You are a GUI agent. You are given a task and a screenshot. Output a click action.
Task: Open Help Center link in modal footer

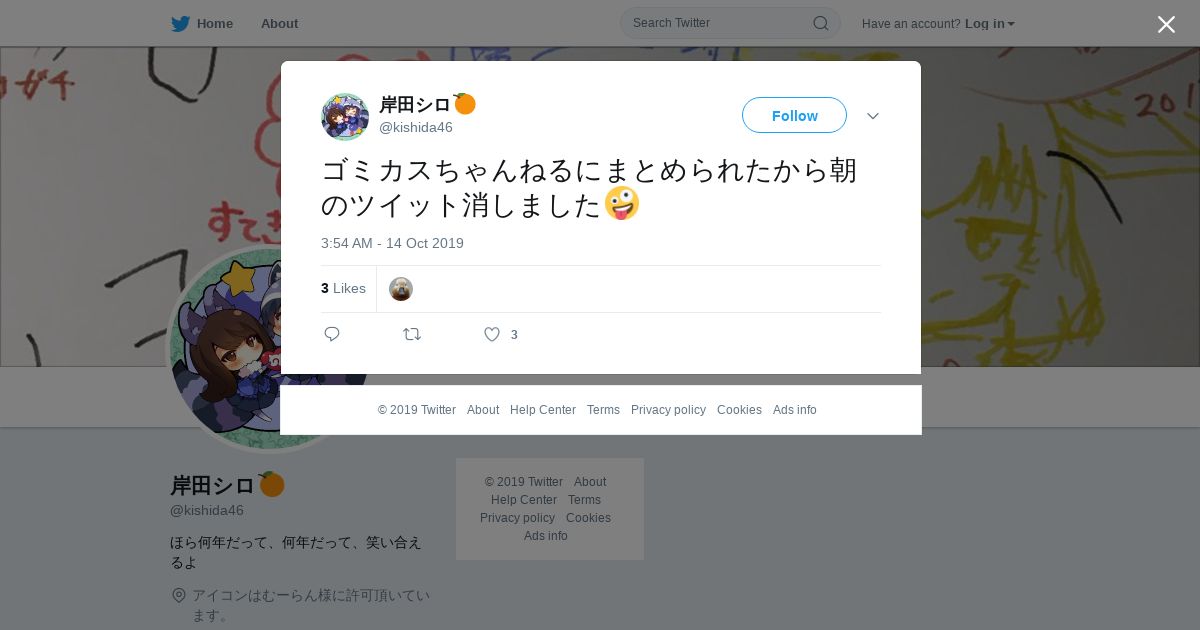[543, 410]
